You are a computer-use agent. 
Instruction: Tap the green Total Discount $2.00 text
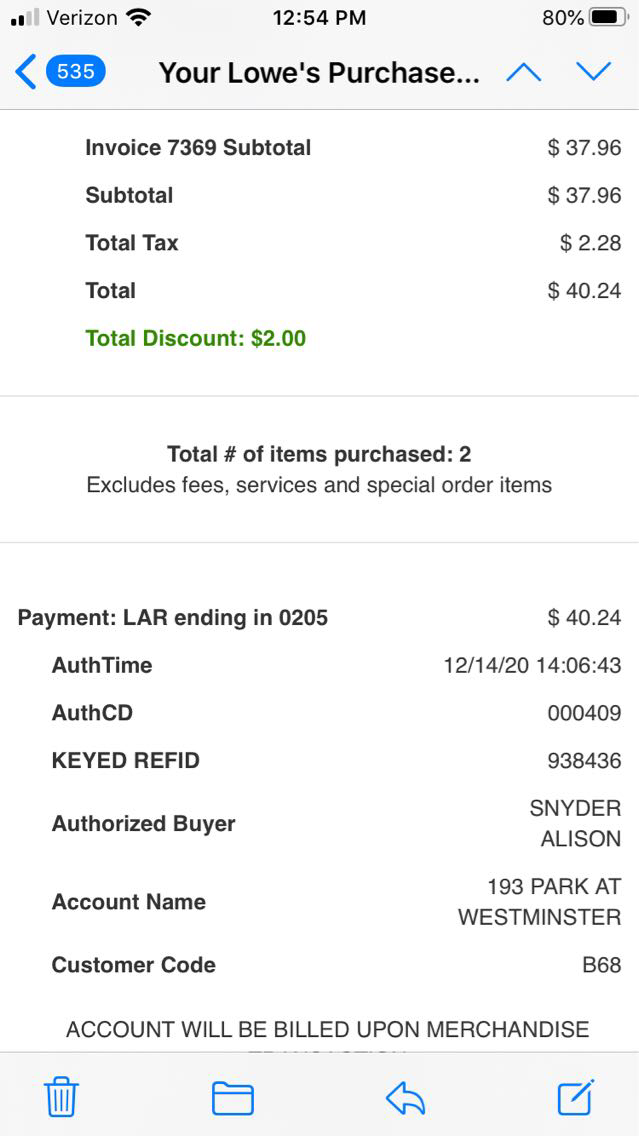coord(196,338)
